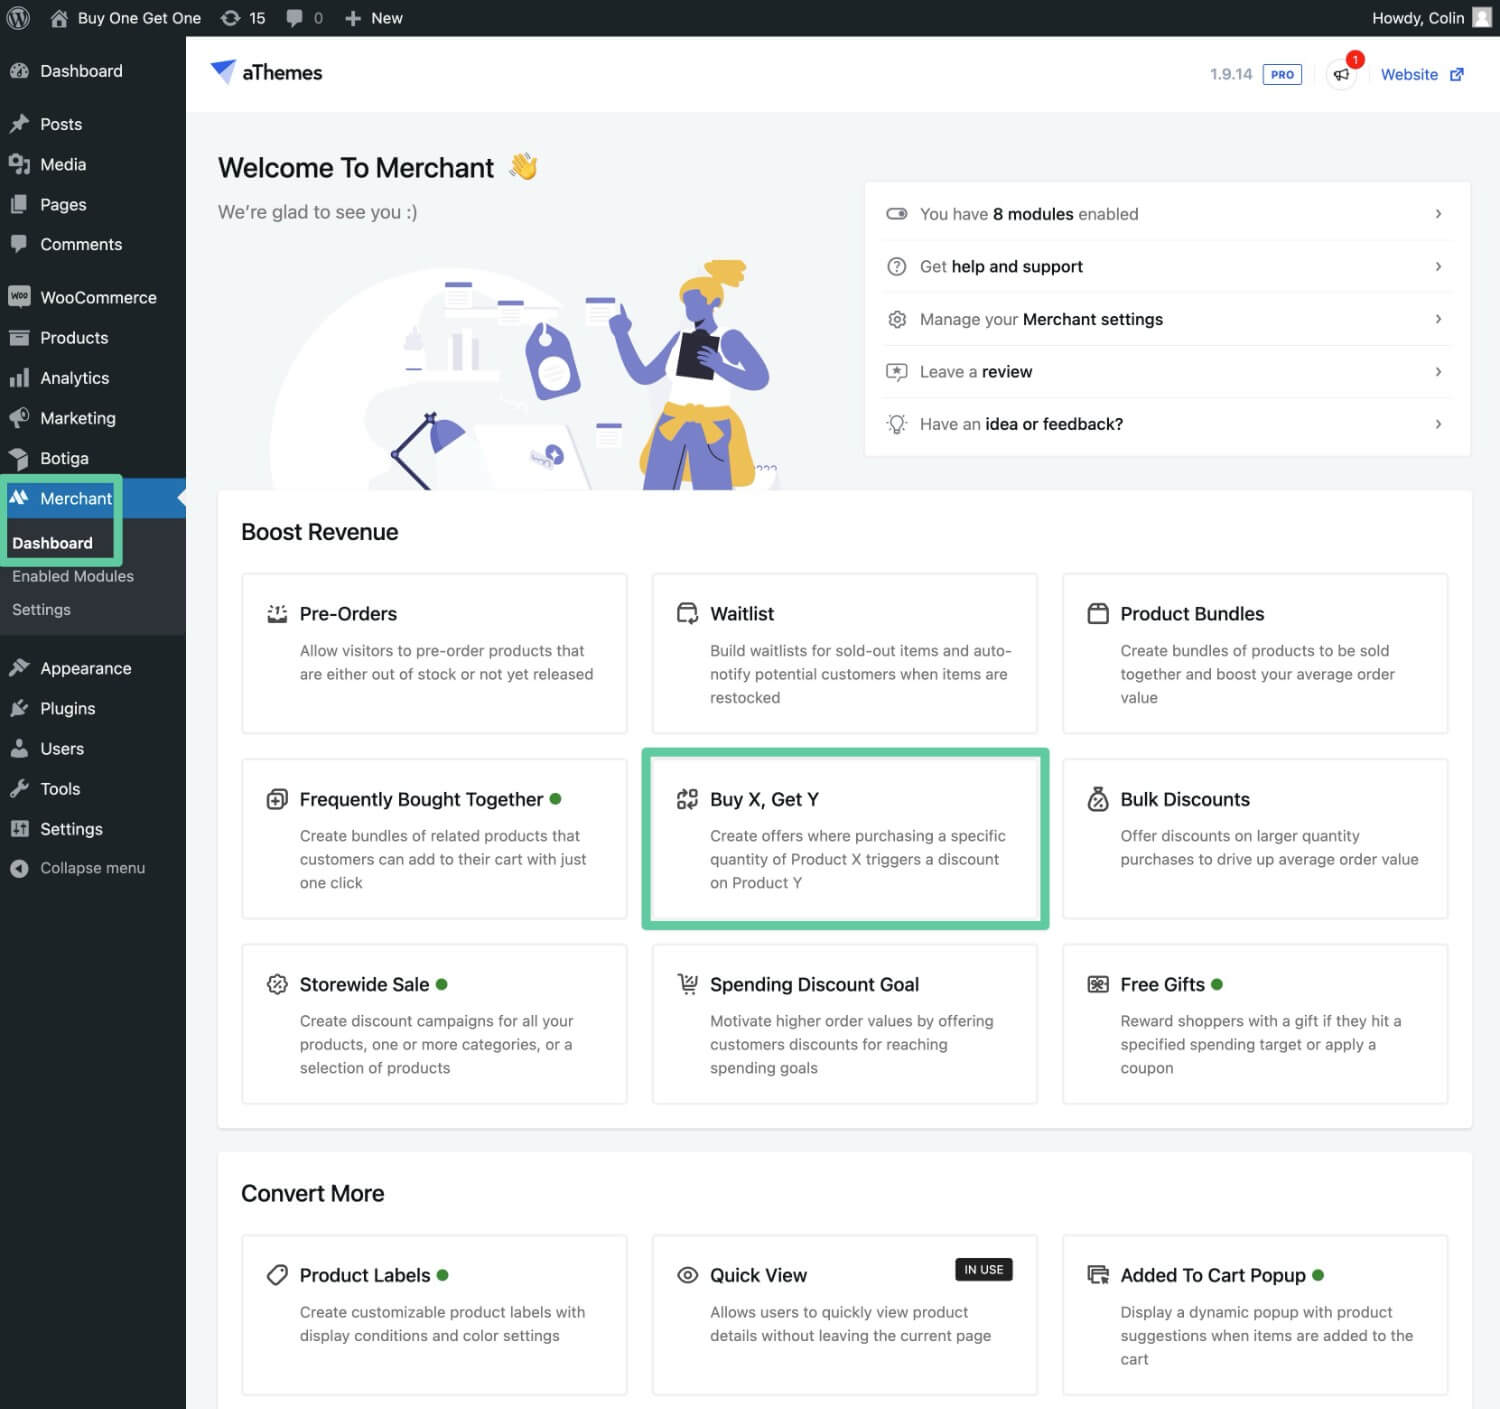
Task: Click the Free Gifts icon
Action: [1098, 984]
